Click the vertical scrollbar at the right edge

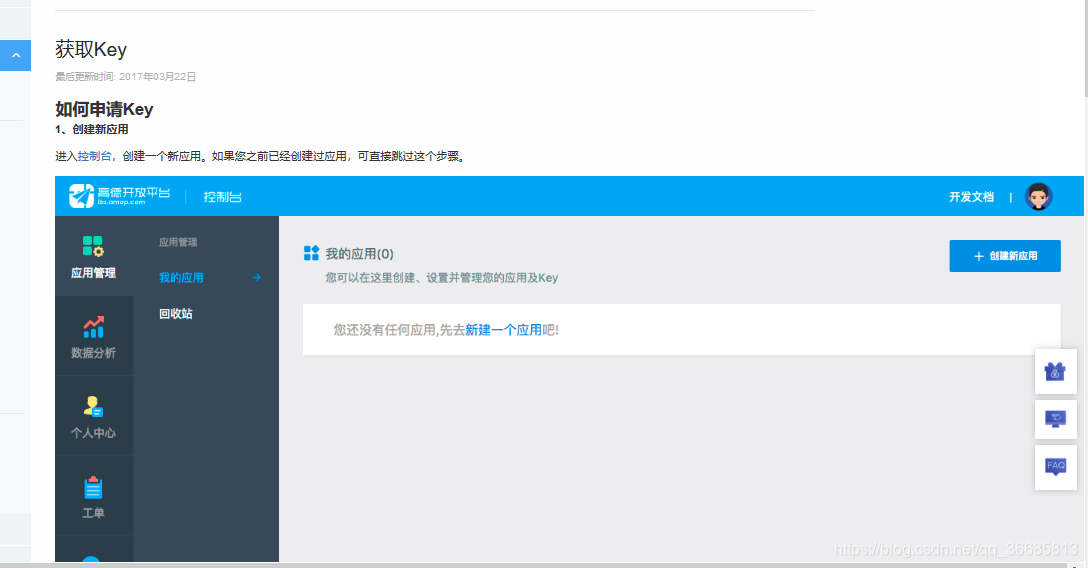click(1085, 49)
